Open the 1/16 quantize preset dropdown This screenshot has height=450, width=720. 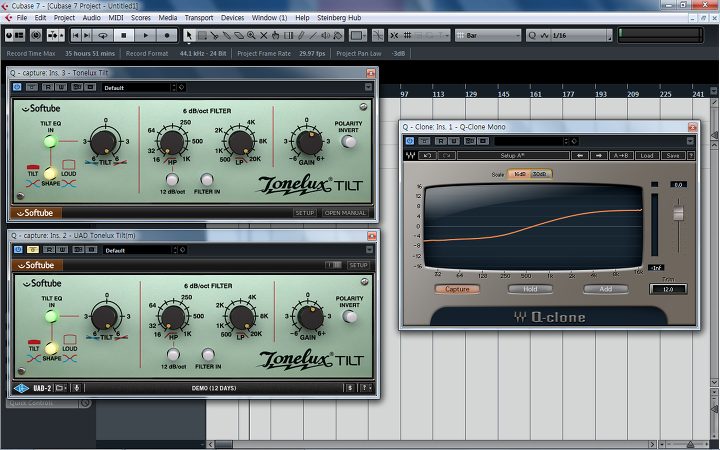pyautogui.click(x=581, y=35)
